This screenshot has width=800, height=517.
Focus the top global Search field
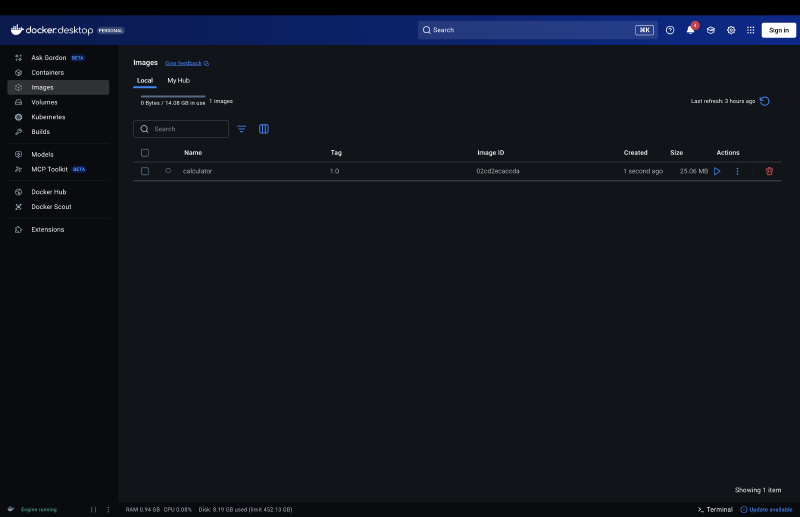coord(537,30)
